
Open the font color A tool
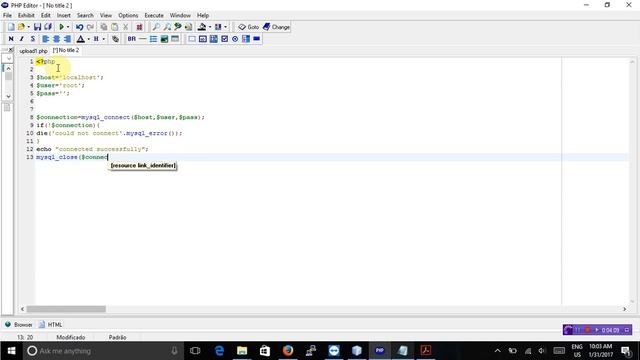pos(80,39)
